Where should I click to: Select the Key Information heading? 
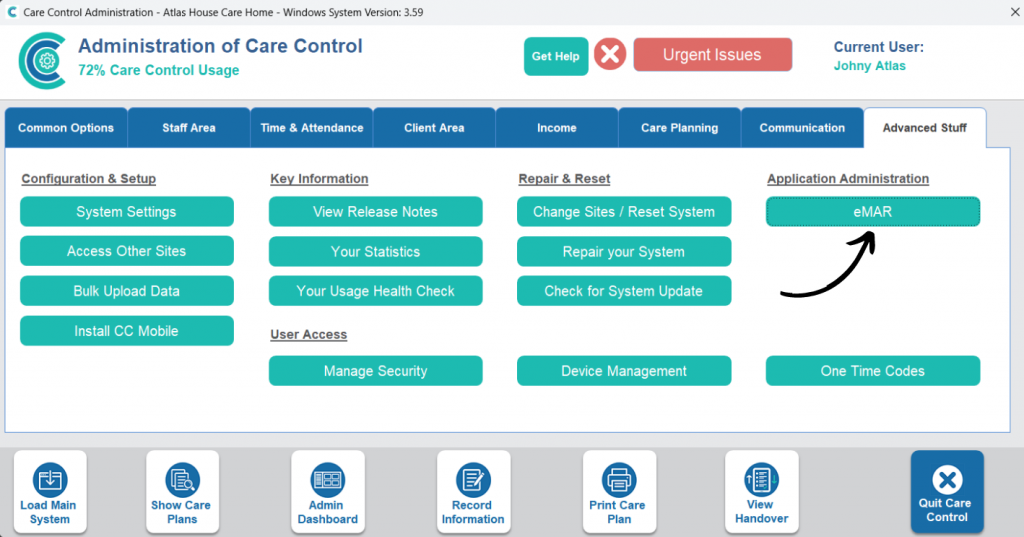(x=319, y=178)
